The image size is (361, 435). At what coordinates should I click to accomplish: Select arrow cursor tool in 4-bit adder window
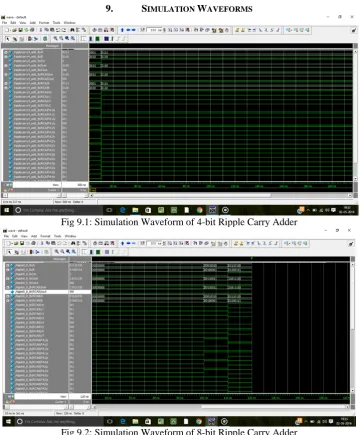click(x=7, y=39)
